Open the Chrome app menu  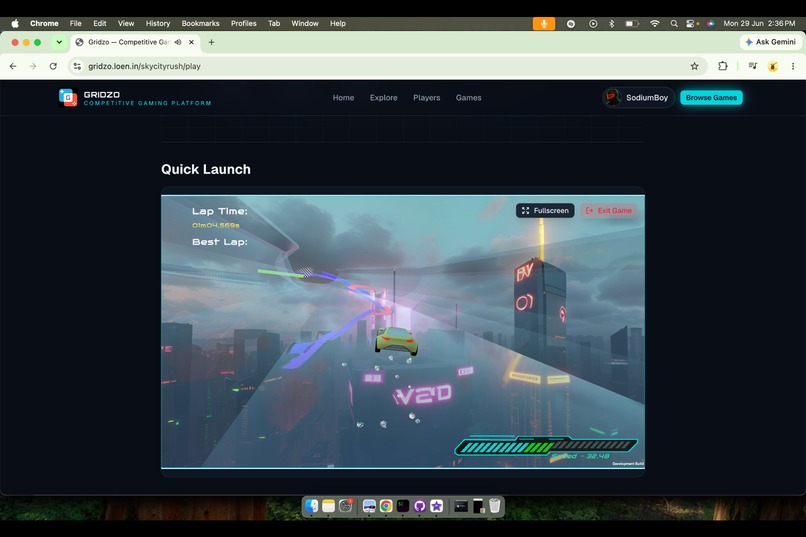pyautogui.click(x=44, y=23)
